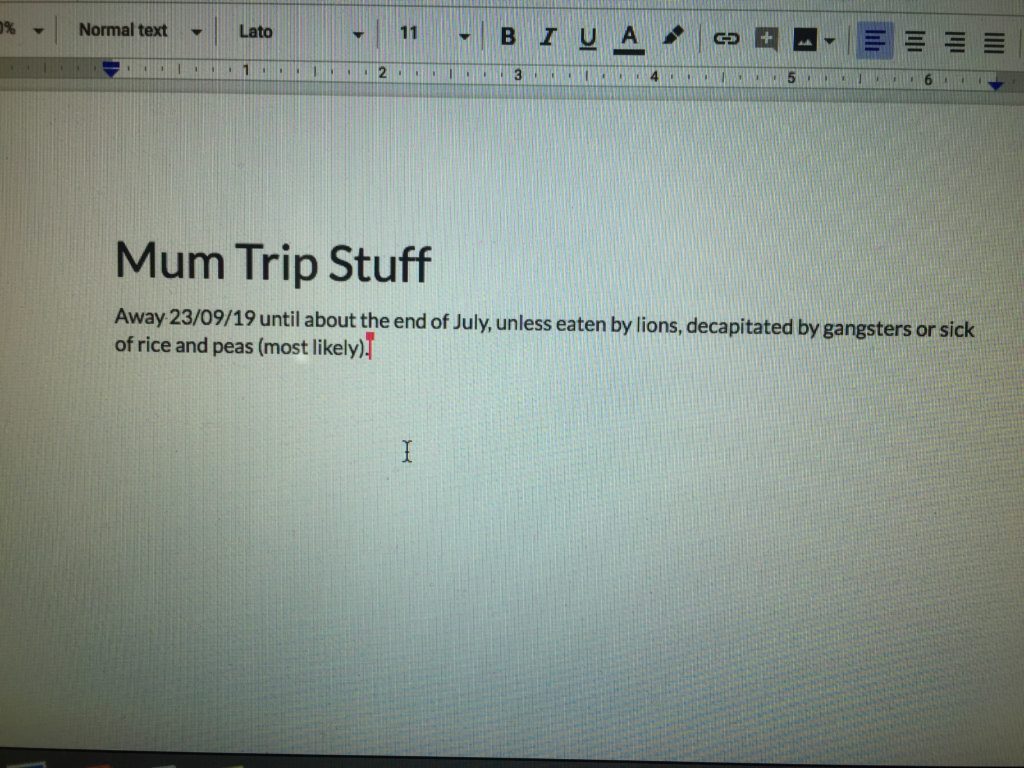Align text to the left

point(875,41)
